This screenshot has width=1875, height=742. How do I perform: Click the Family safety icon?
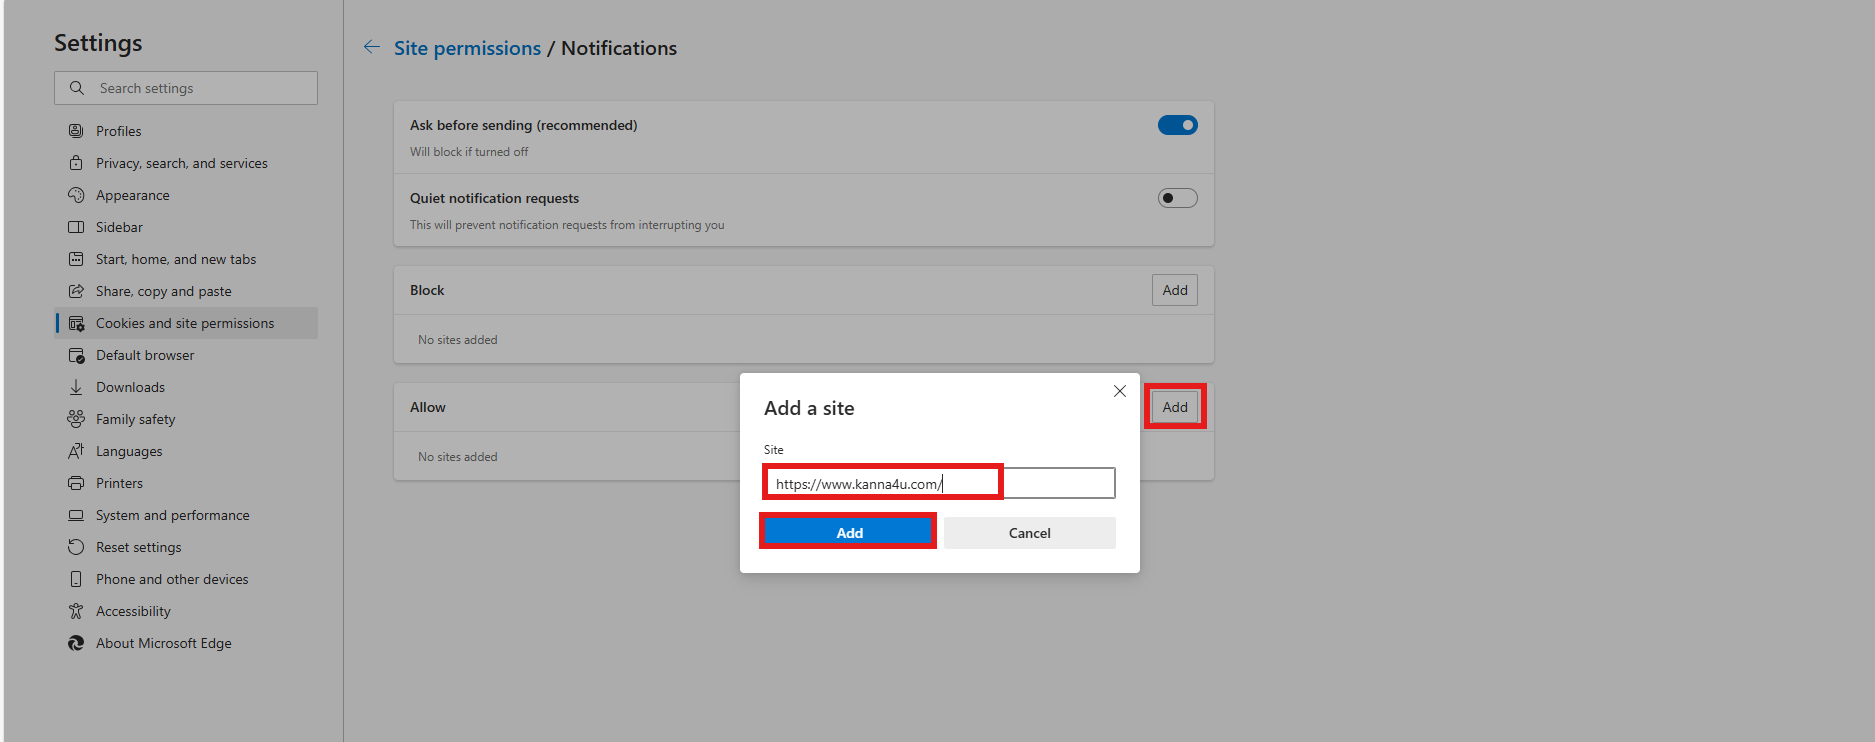click(x=76, y=419)
